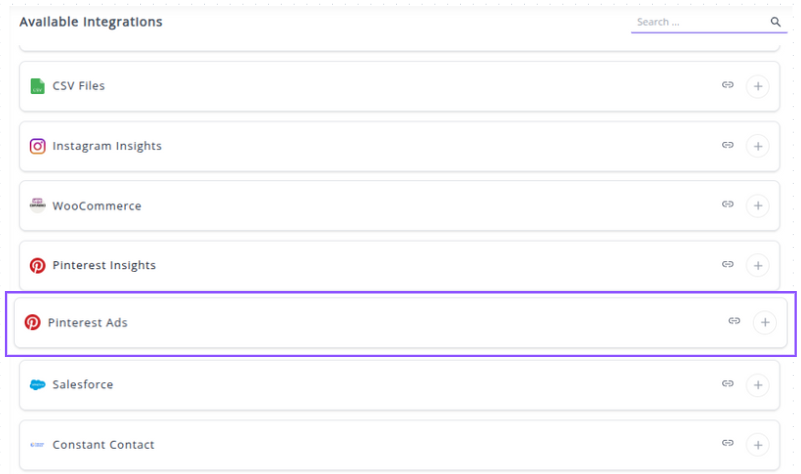Screen dimensions: 801x474
Task: Add the Pinterest Insights integration
Action: (x=758, y=266)
